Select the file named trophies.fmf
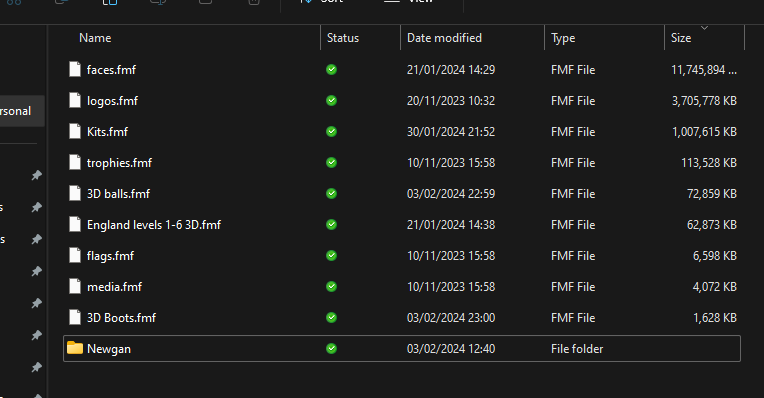The width and height of the screenshot is (764, 398). [119, 163]
